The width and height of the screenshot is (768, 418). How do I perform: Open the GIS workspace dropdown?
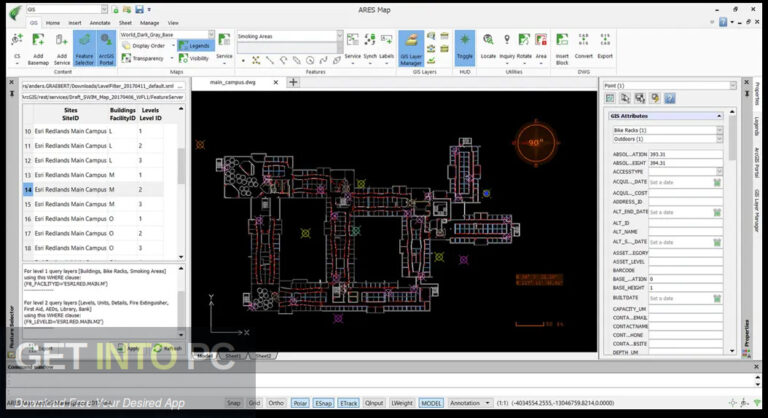click(x=104, y=9)
